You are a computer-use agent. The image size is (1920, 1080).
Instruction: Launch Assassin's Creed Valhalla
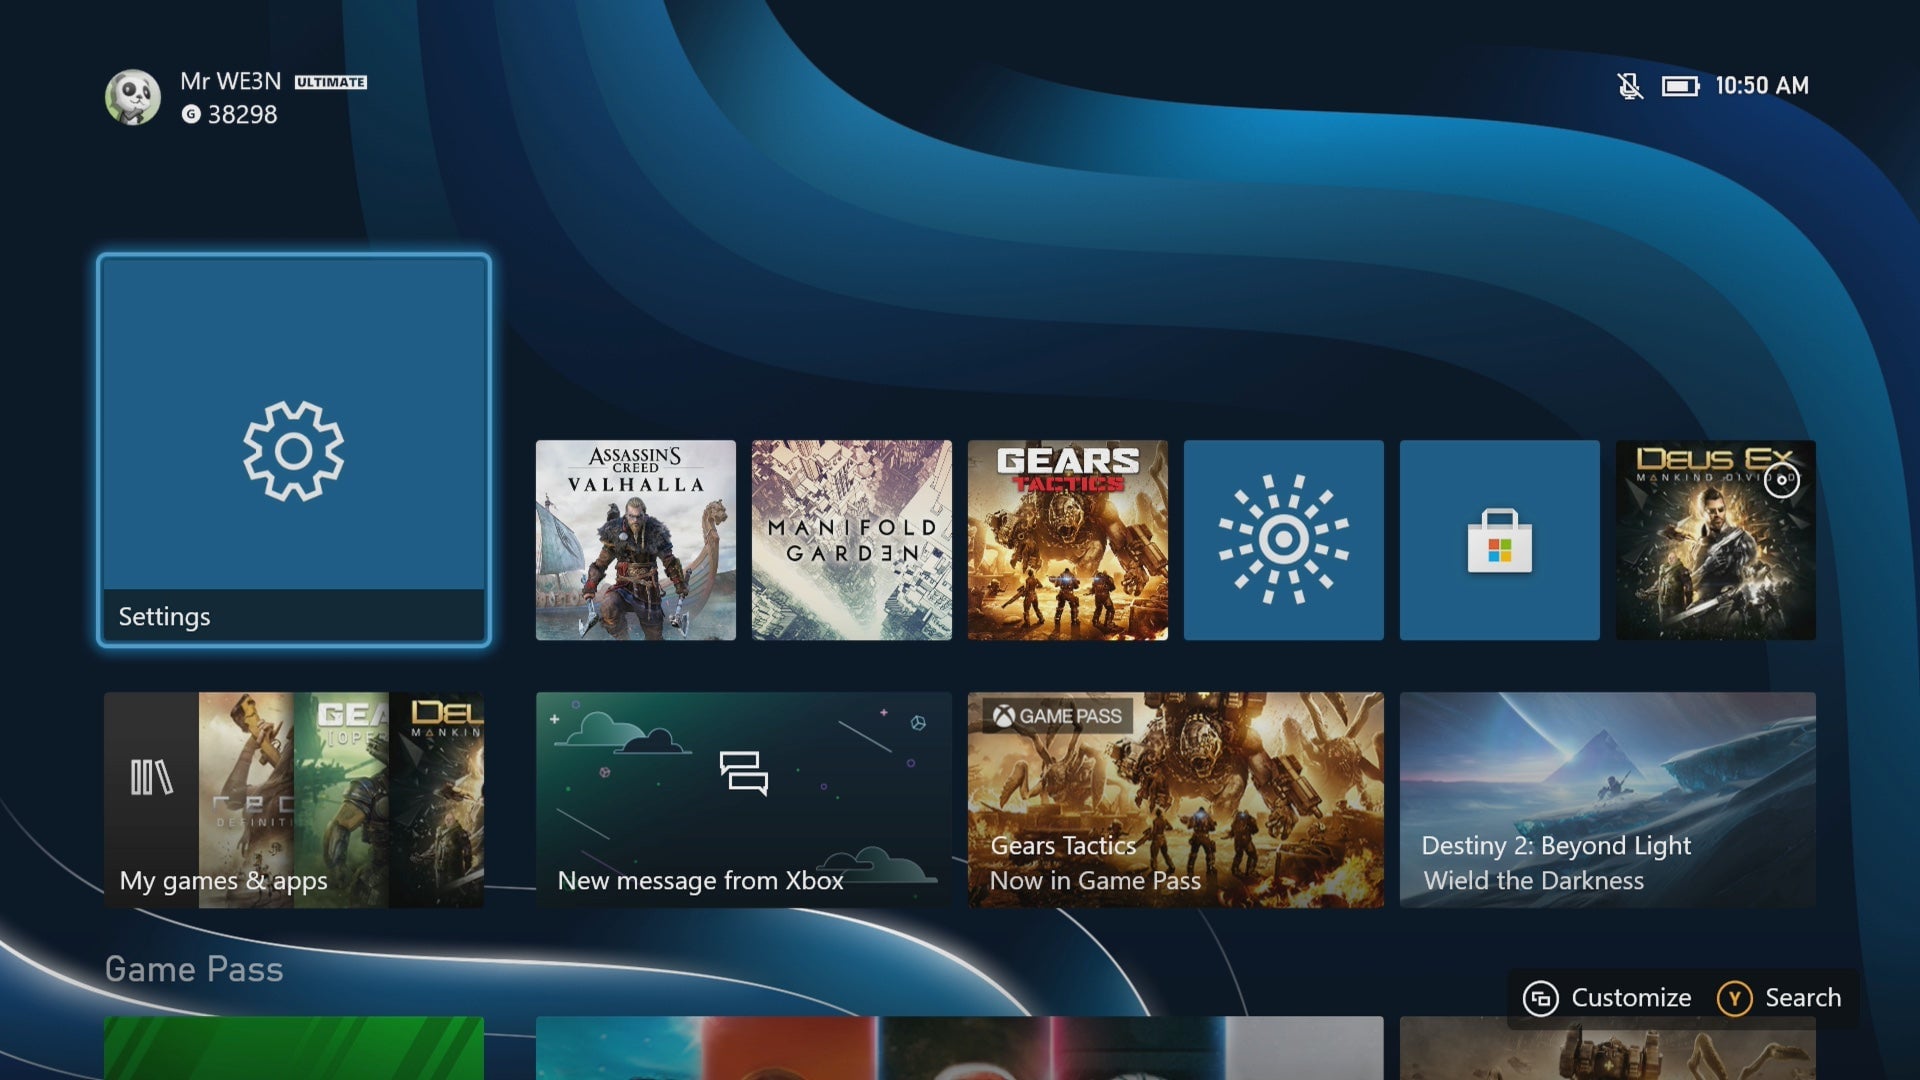tap(635, 540)
